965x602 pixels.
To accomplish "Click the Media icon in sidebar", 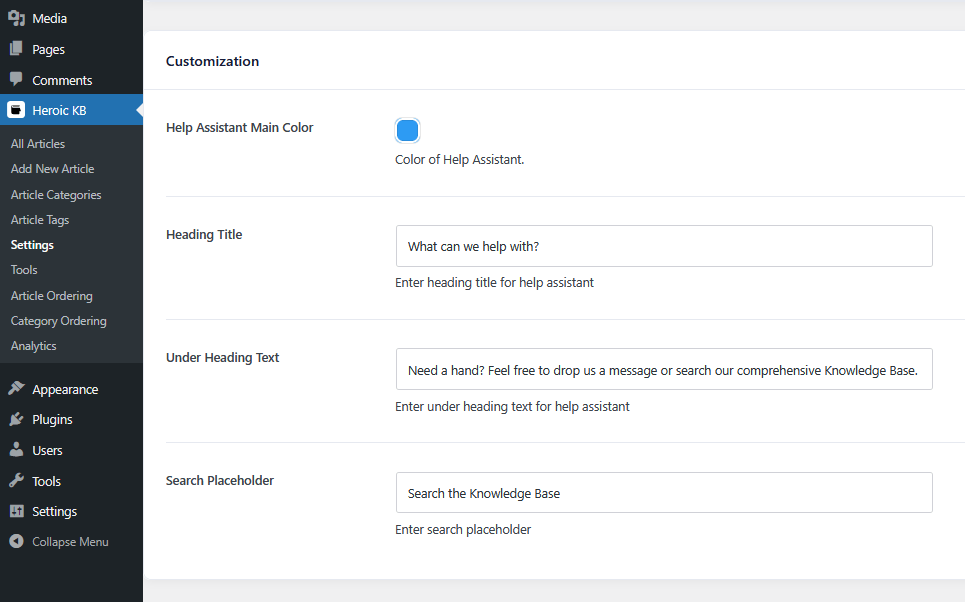I will tap(17, 18).
